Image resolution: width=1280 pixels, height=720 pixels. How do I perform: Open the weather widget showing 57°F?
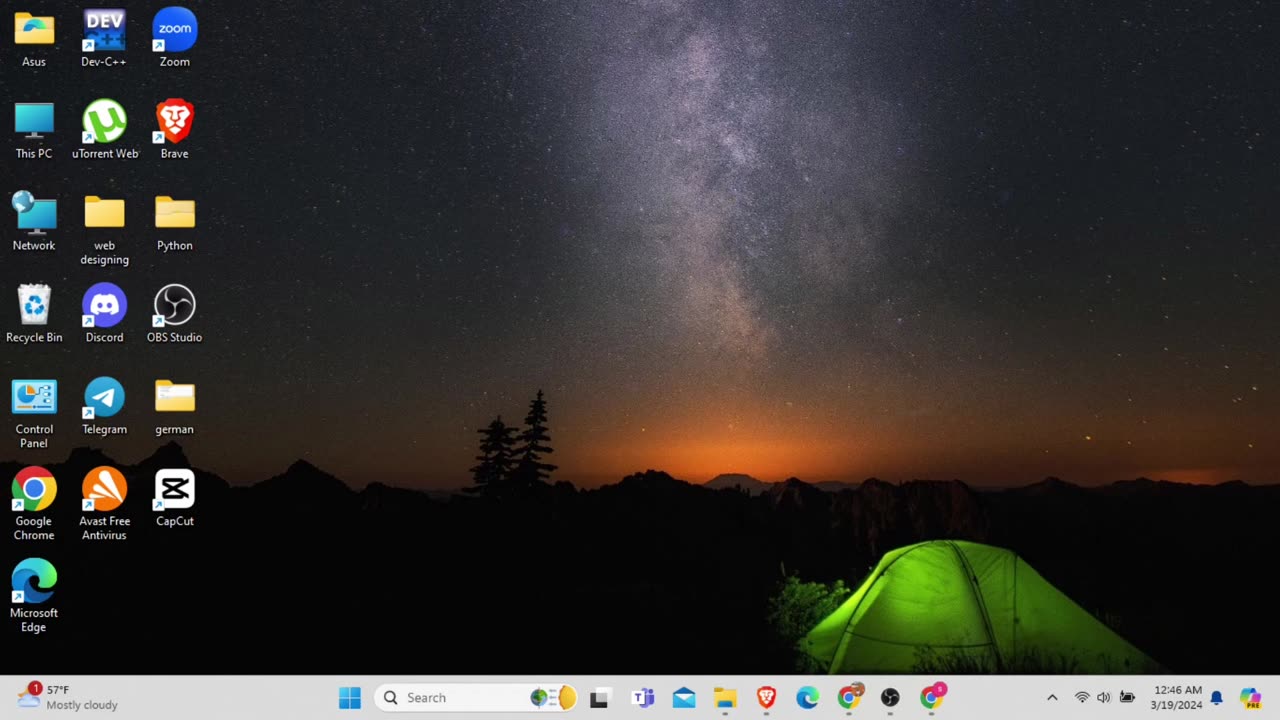[x=68, y=697]
